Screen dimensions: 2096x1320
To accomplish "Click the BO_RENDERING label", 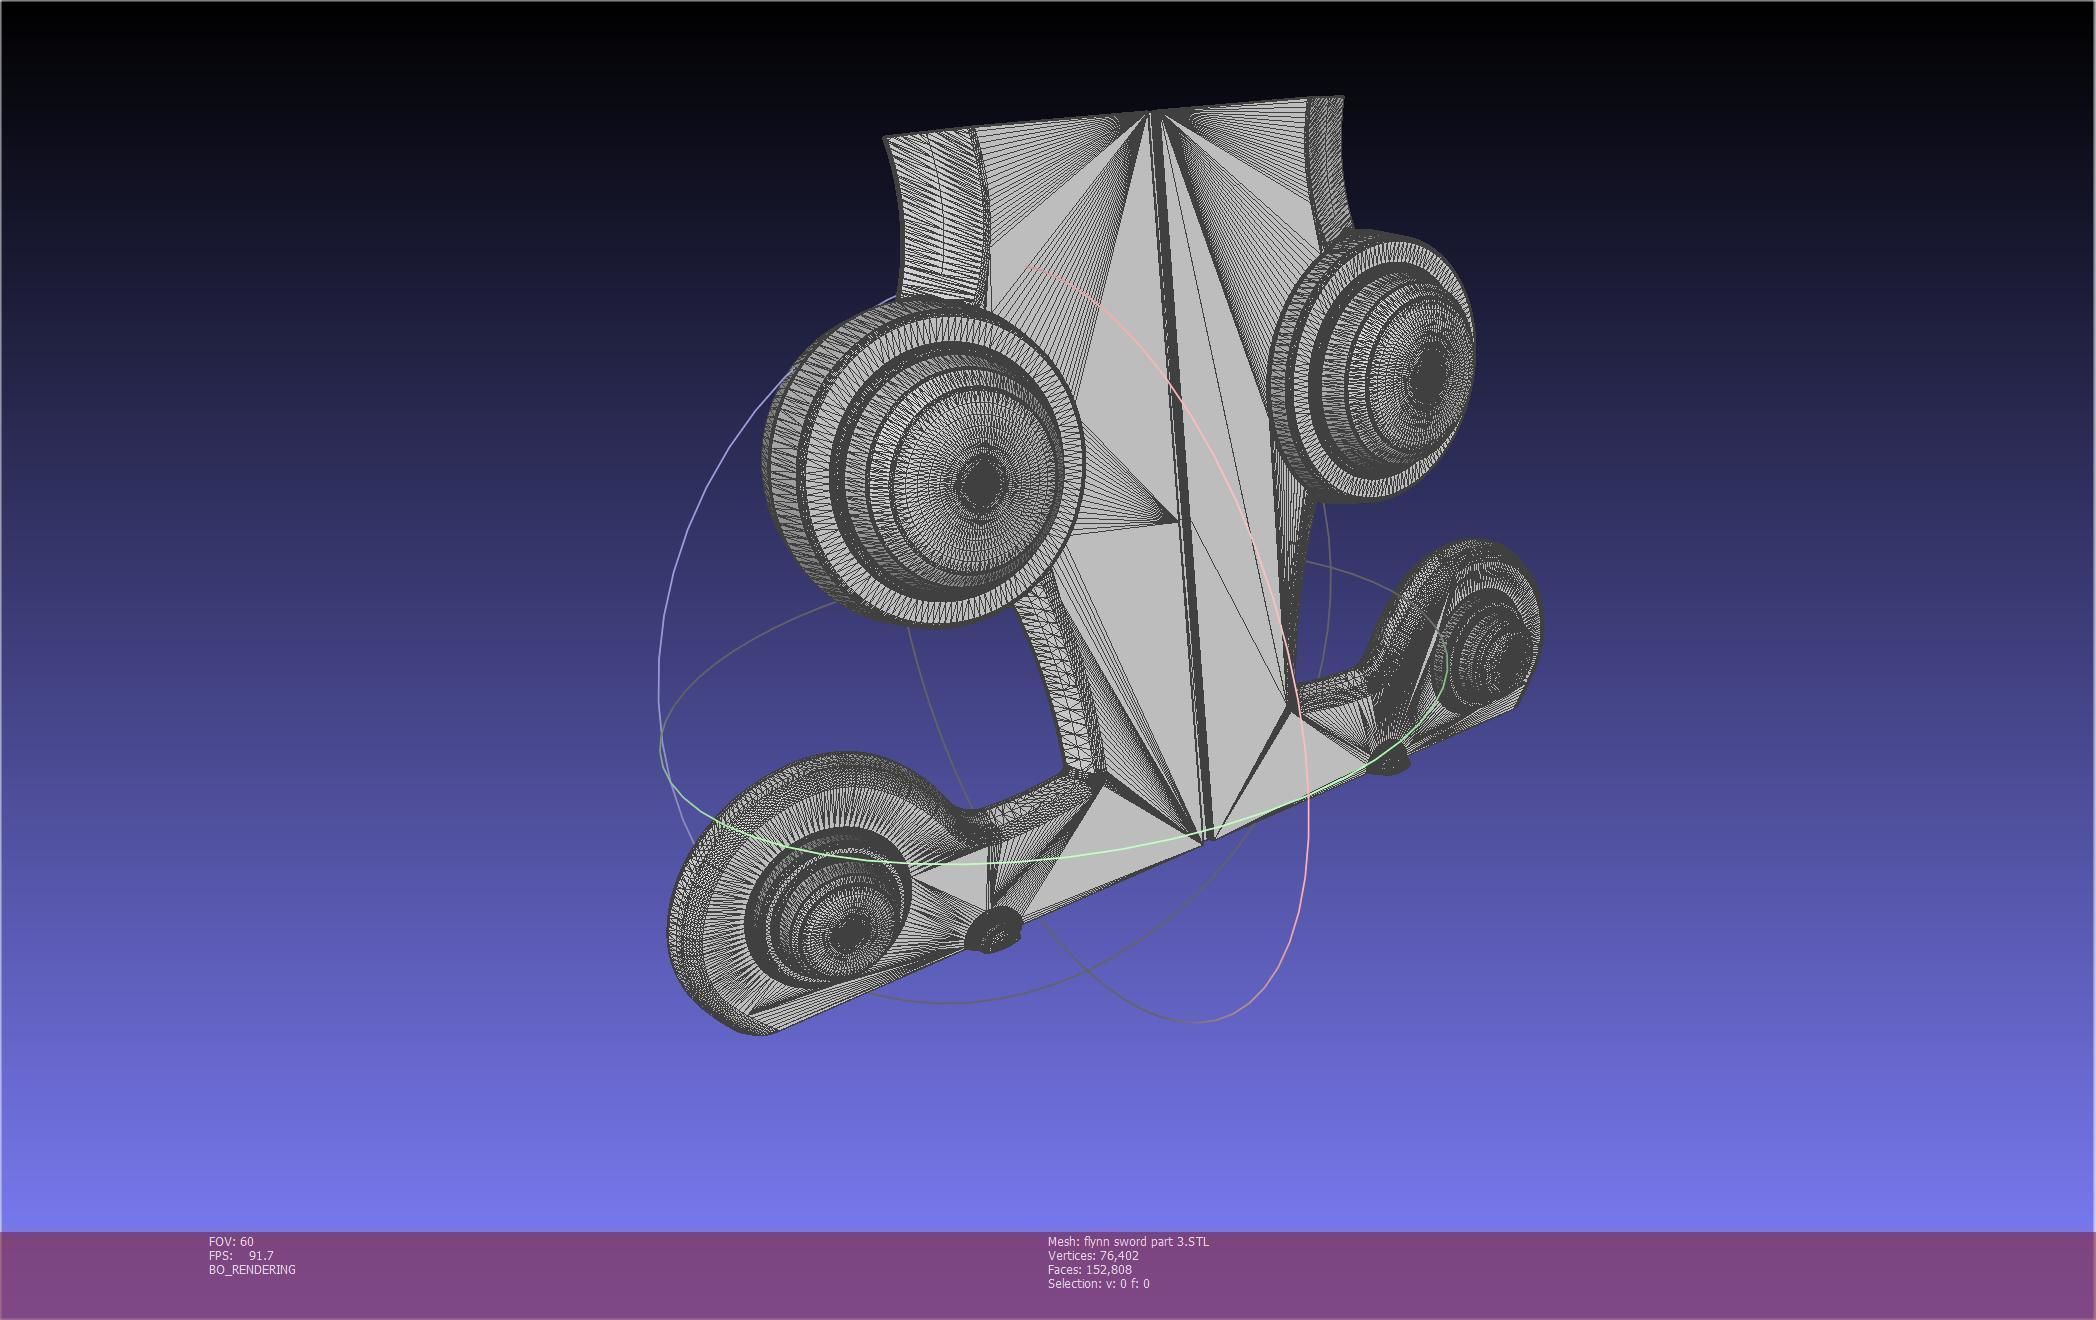I will point(252,1269).
